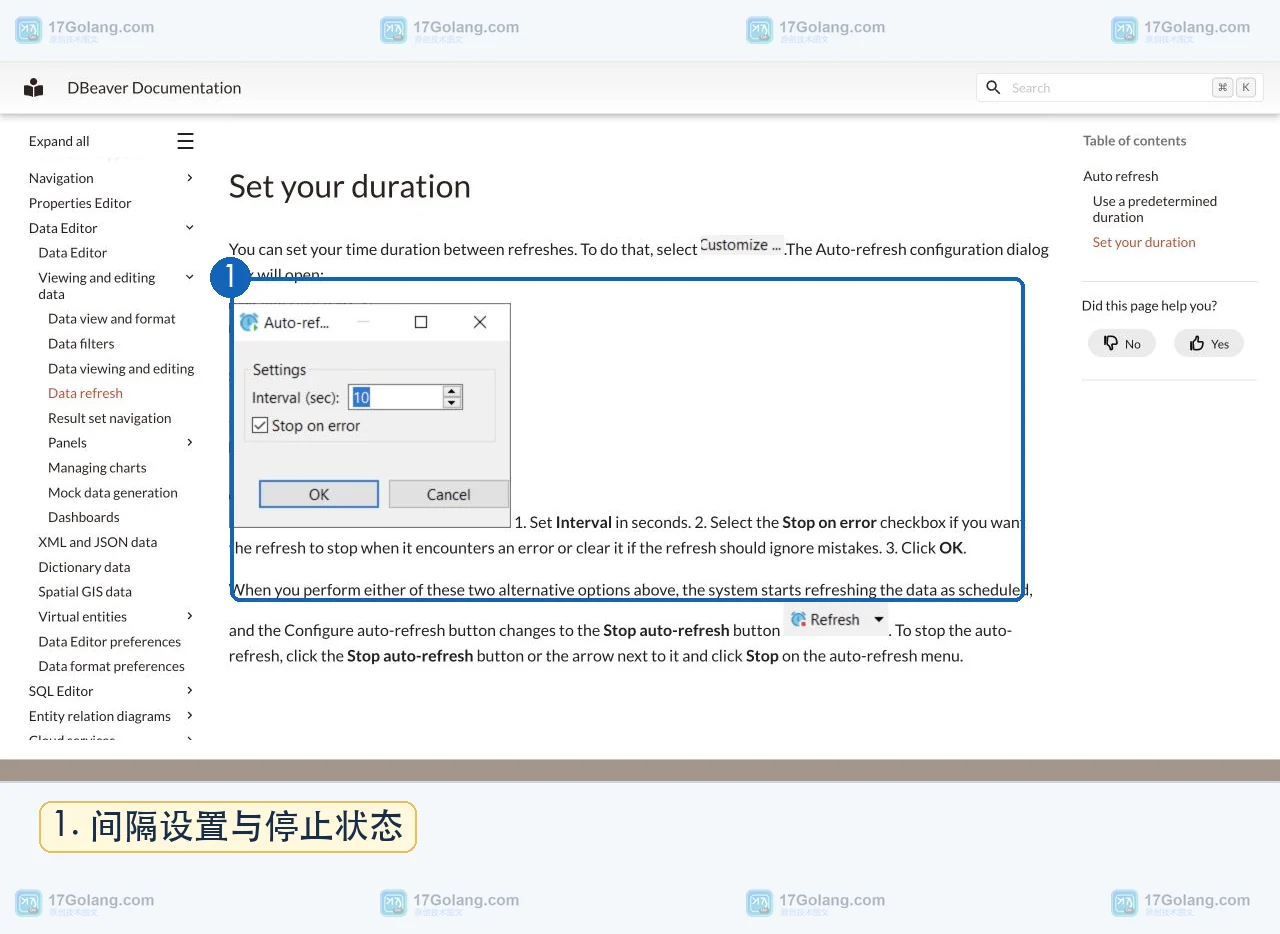The height and width of the screenshot is (934, 1280).
Task: Open Data view and format page
Action: coord(112,318)
